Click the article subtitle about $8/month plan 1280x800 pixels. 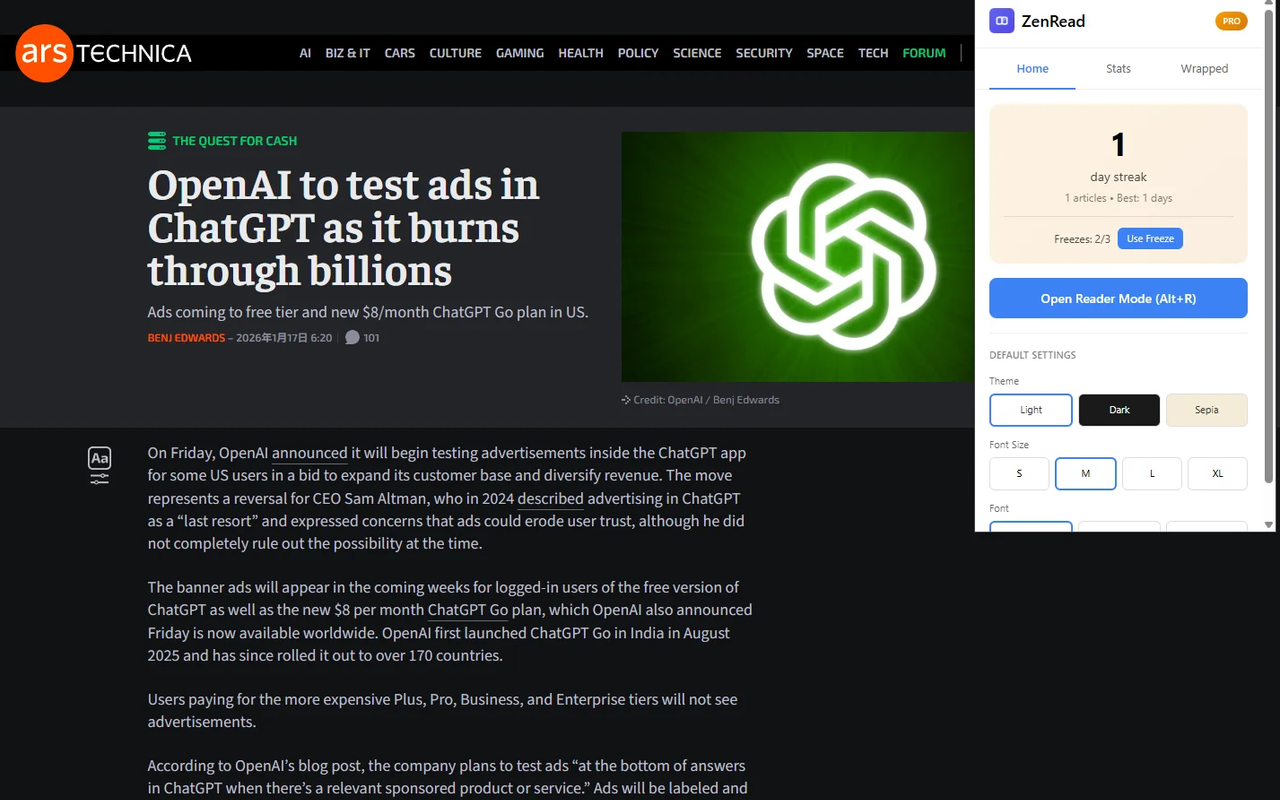tap(368, 312)
